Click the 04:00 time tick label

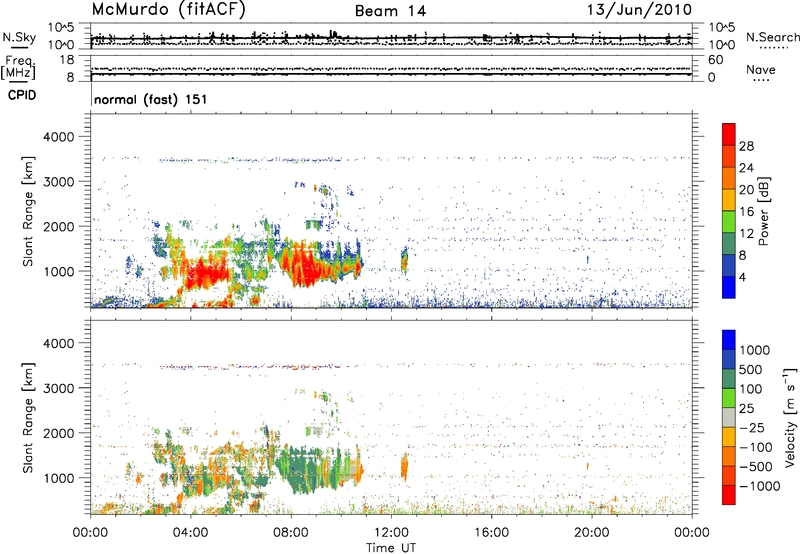191,533
